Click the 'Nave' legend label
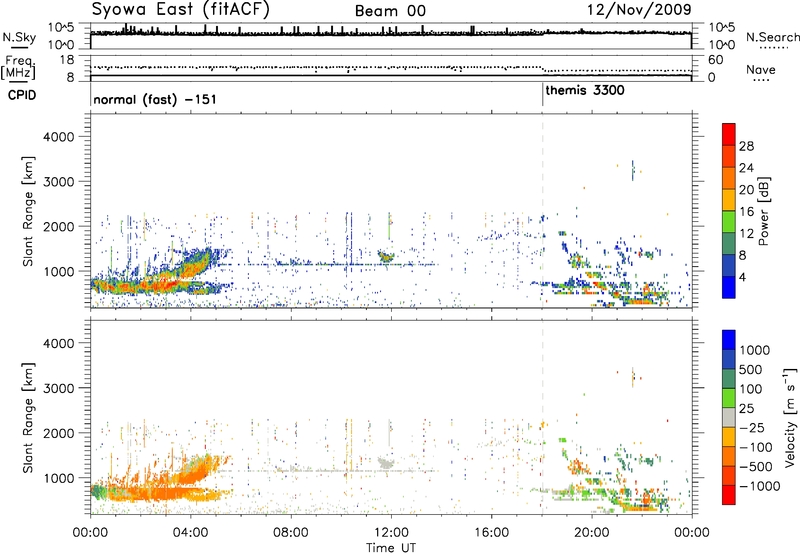This screenshot has height=554, width=800. tap(761, 70)
